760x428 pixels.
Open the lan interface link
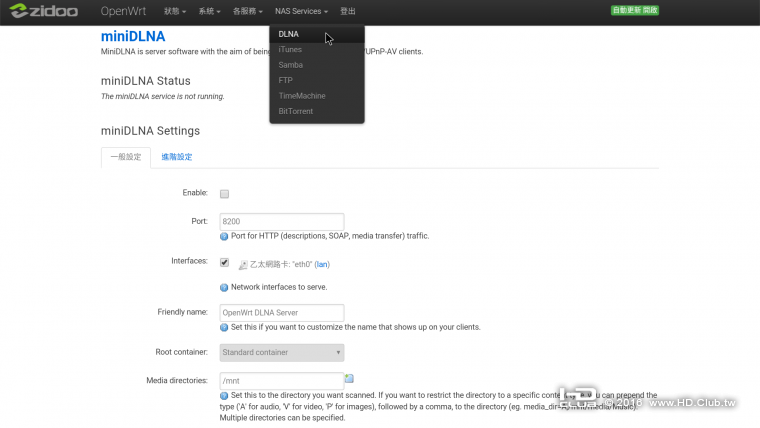(x=322, y=265)
